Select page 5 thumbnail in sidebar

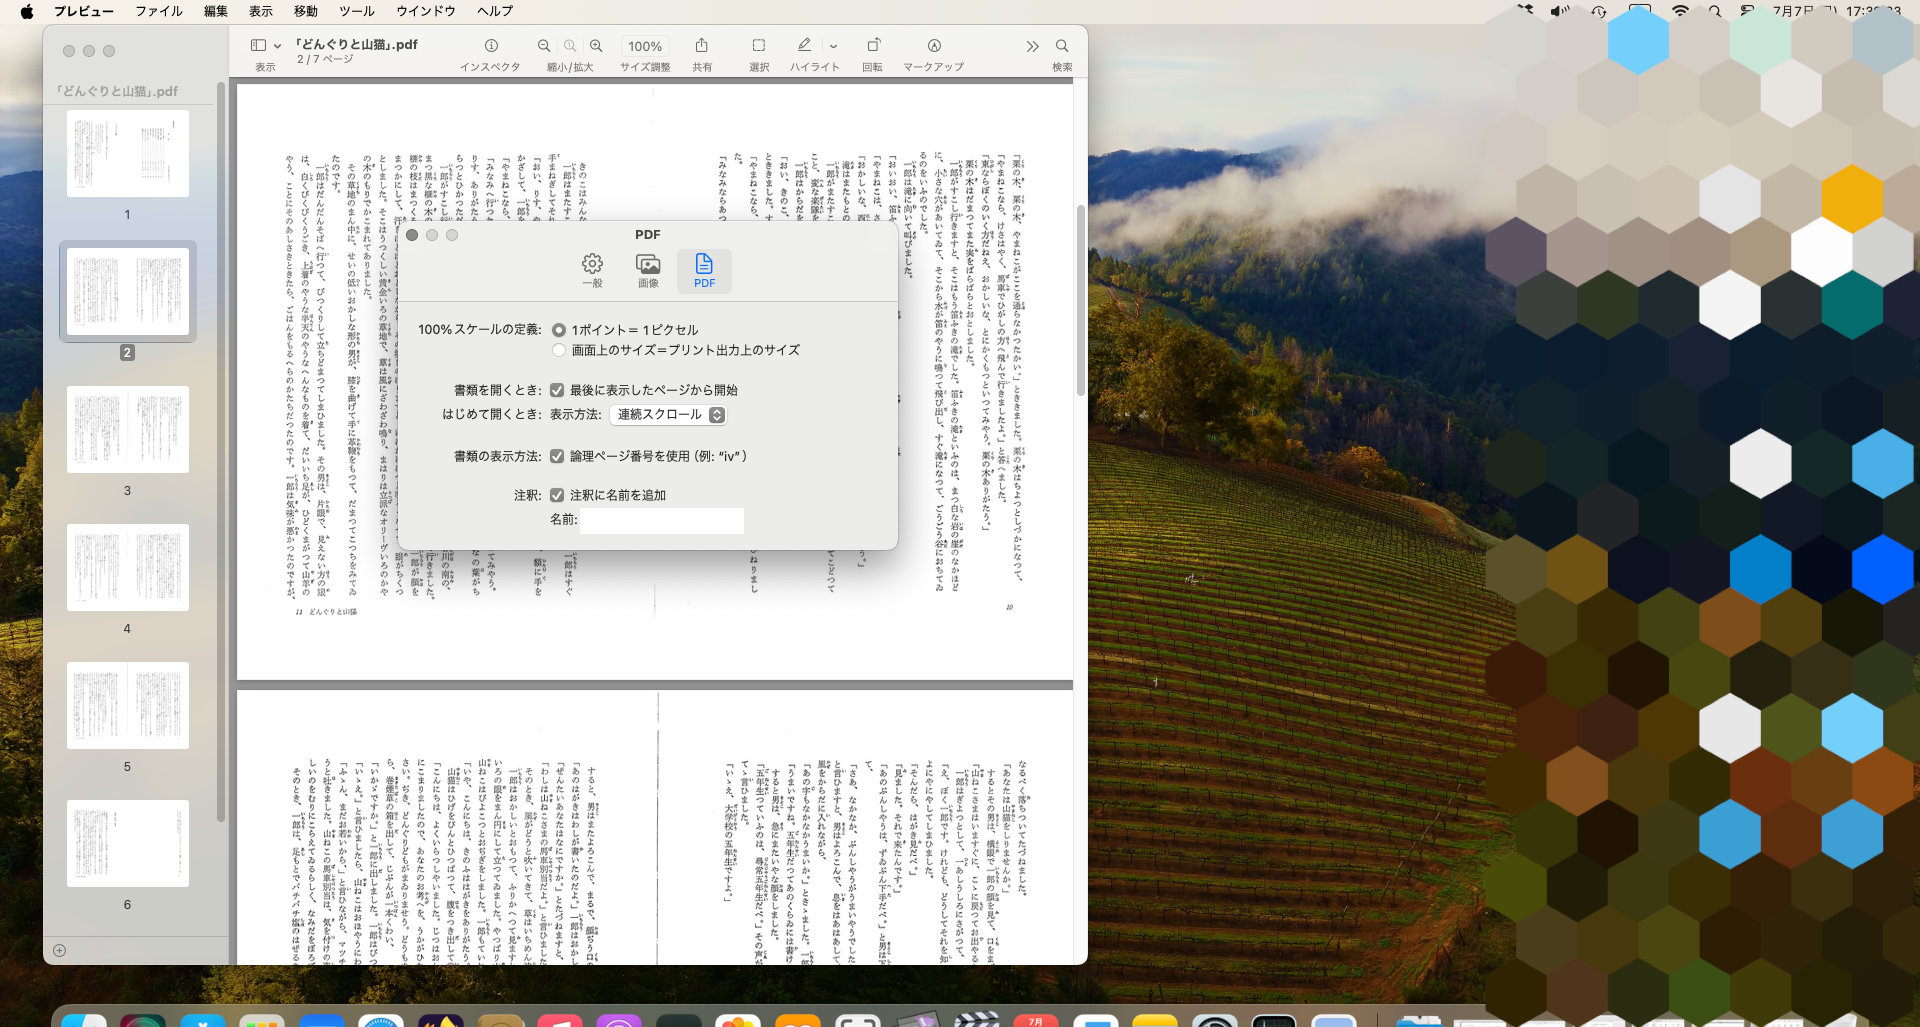pos(128,706)
